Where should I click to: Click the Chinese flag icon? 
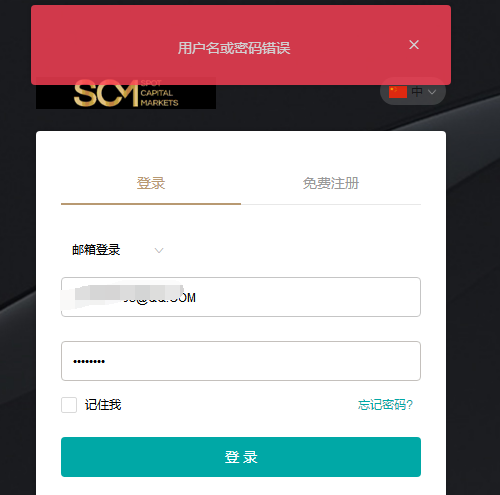[398, 92]
